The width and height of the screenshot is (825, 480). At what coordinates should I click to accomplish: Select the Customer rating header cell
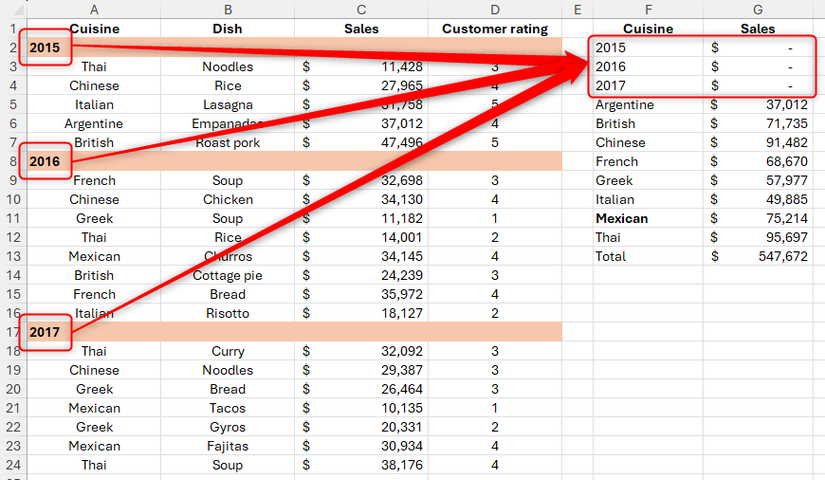click(495, 29)
